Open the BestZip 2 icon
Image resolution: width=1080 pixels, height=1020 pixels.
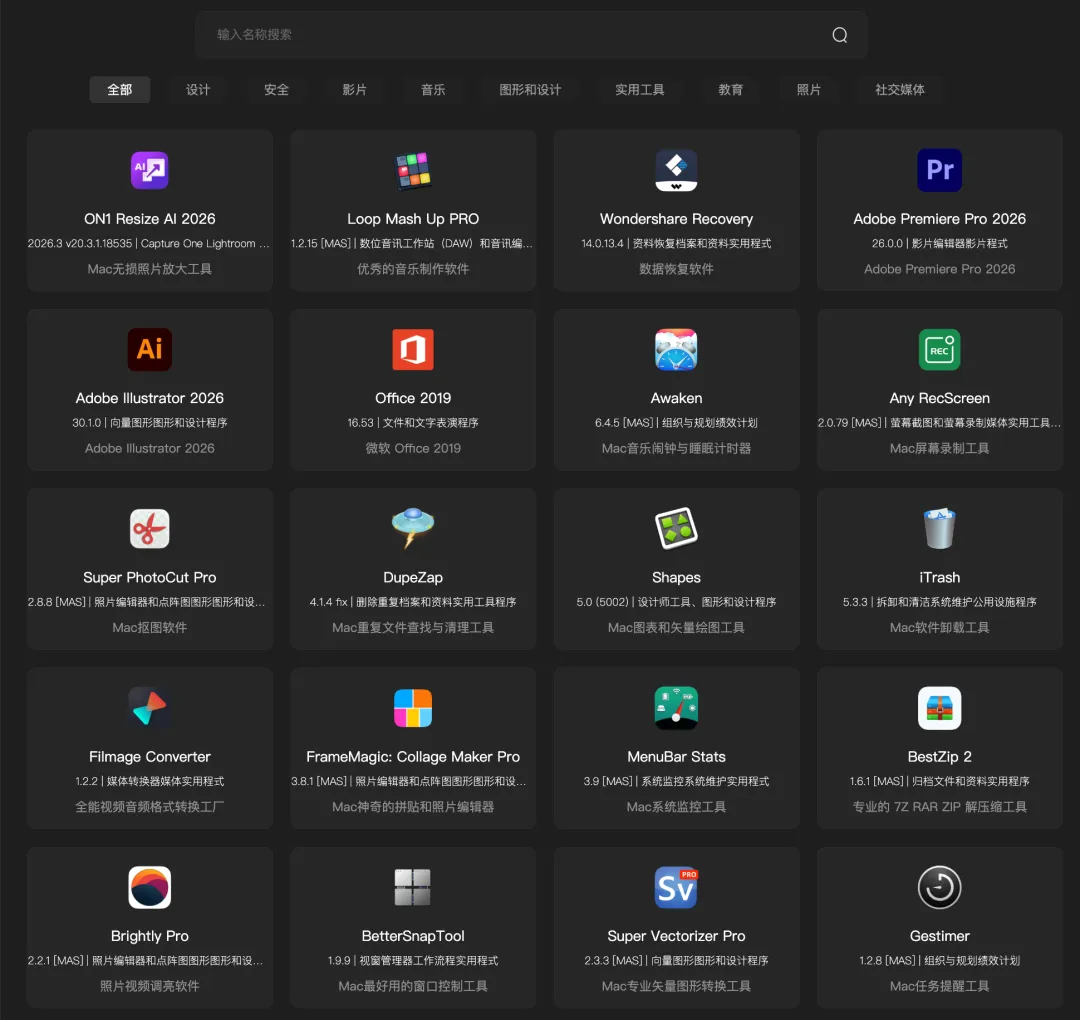(x=939, y=708)
